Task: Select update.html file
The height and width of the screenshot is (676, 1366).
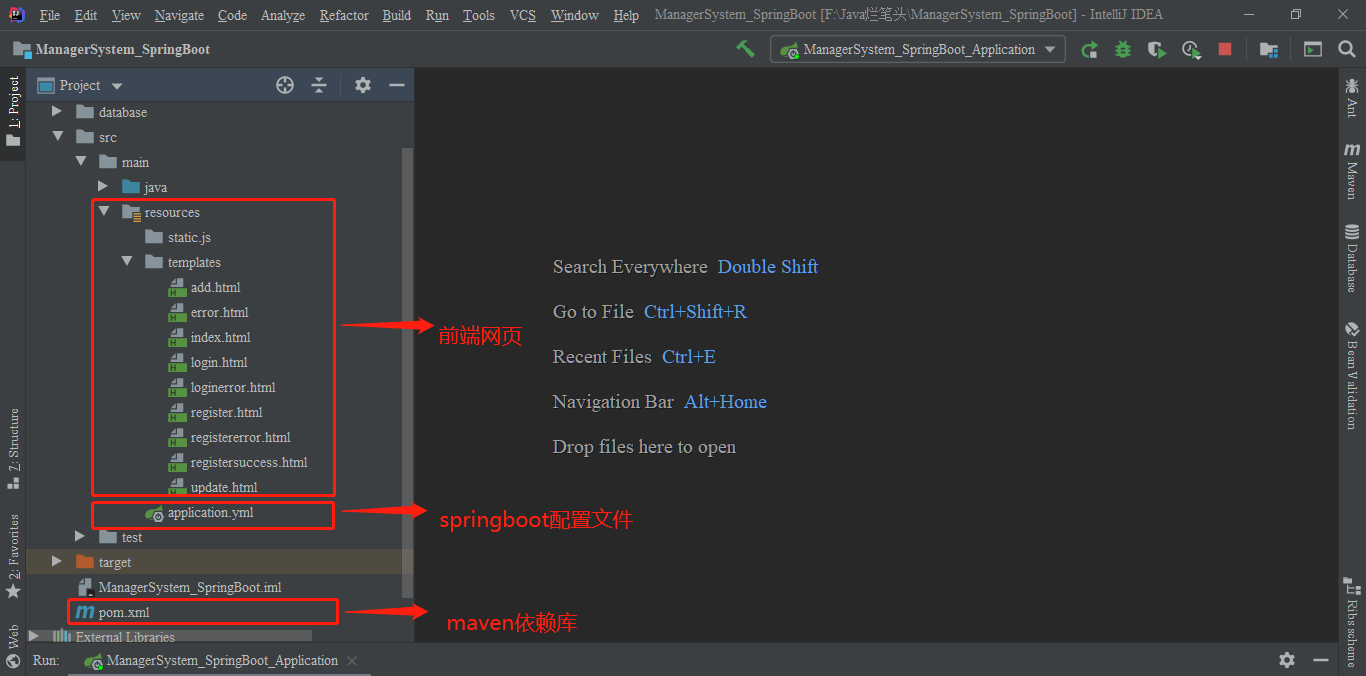Action: click(x=223, y=487)
